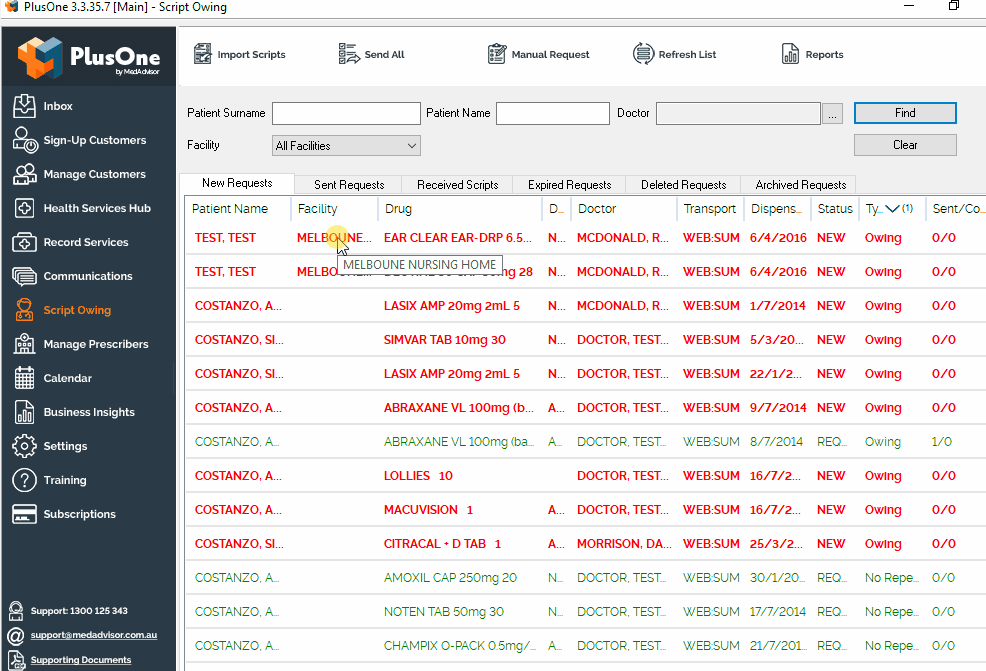The image size is (986, 671).
Task: Open the Inbox sidebar icon
Action: click(24, 106)
